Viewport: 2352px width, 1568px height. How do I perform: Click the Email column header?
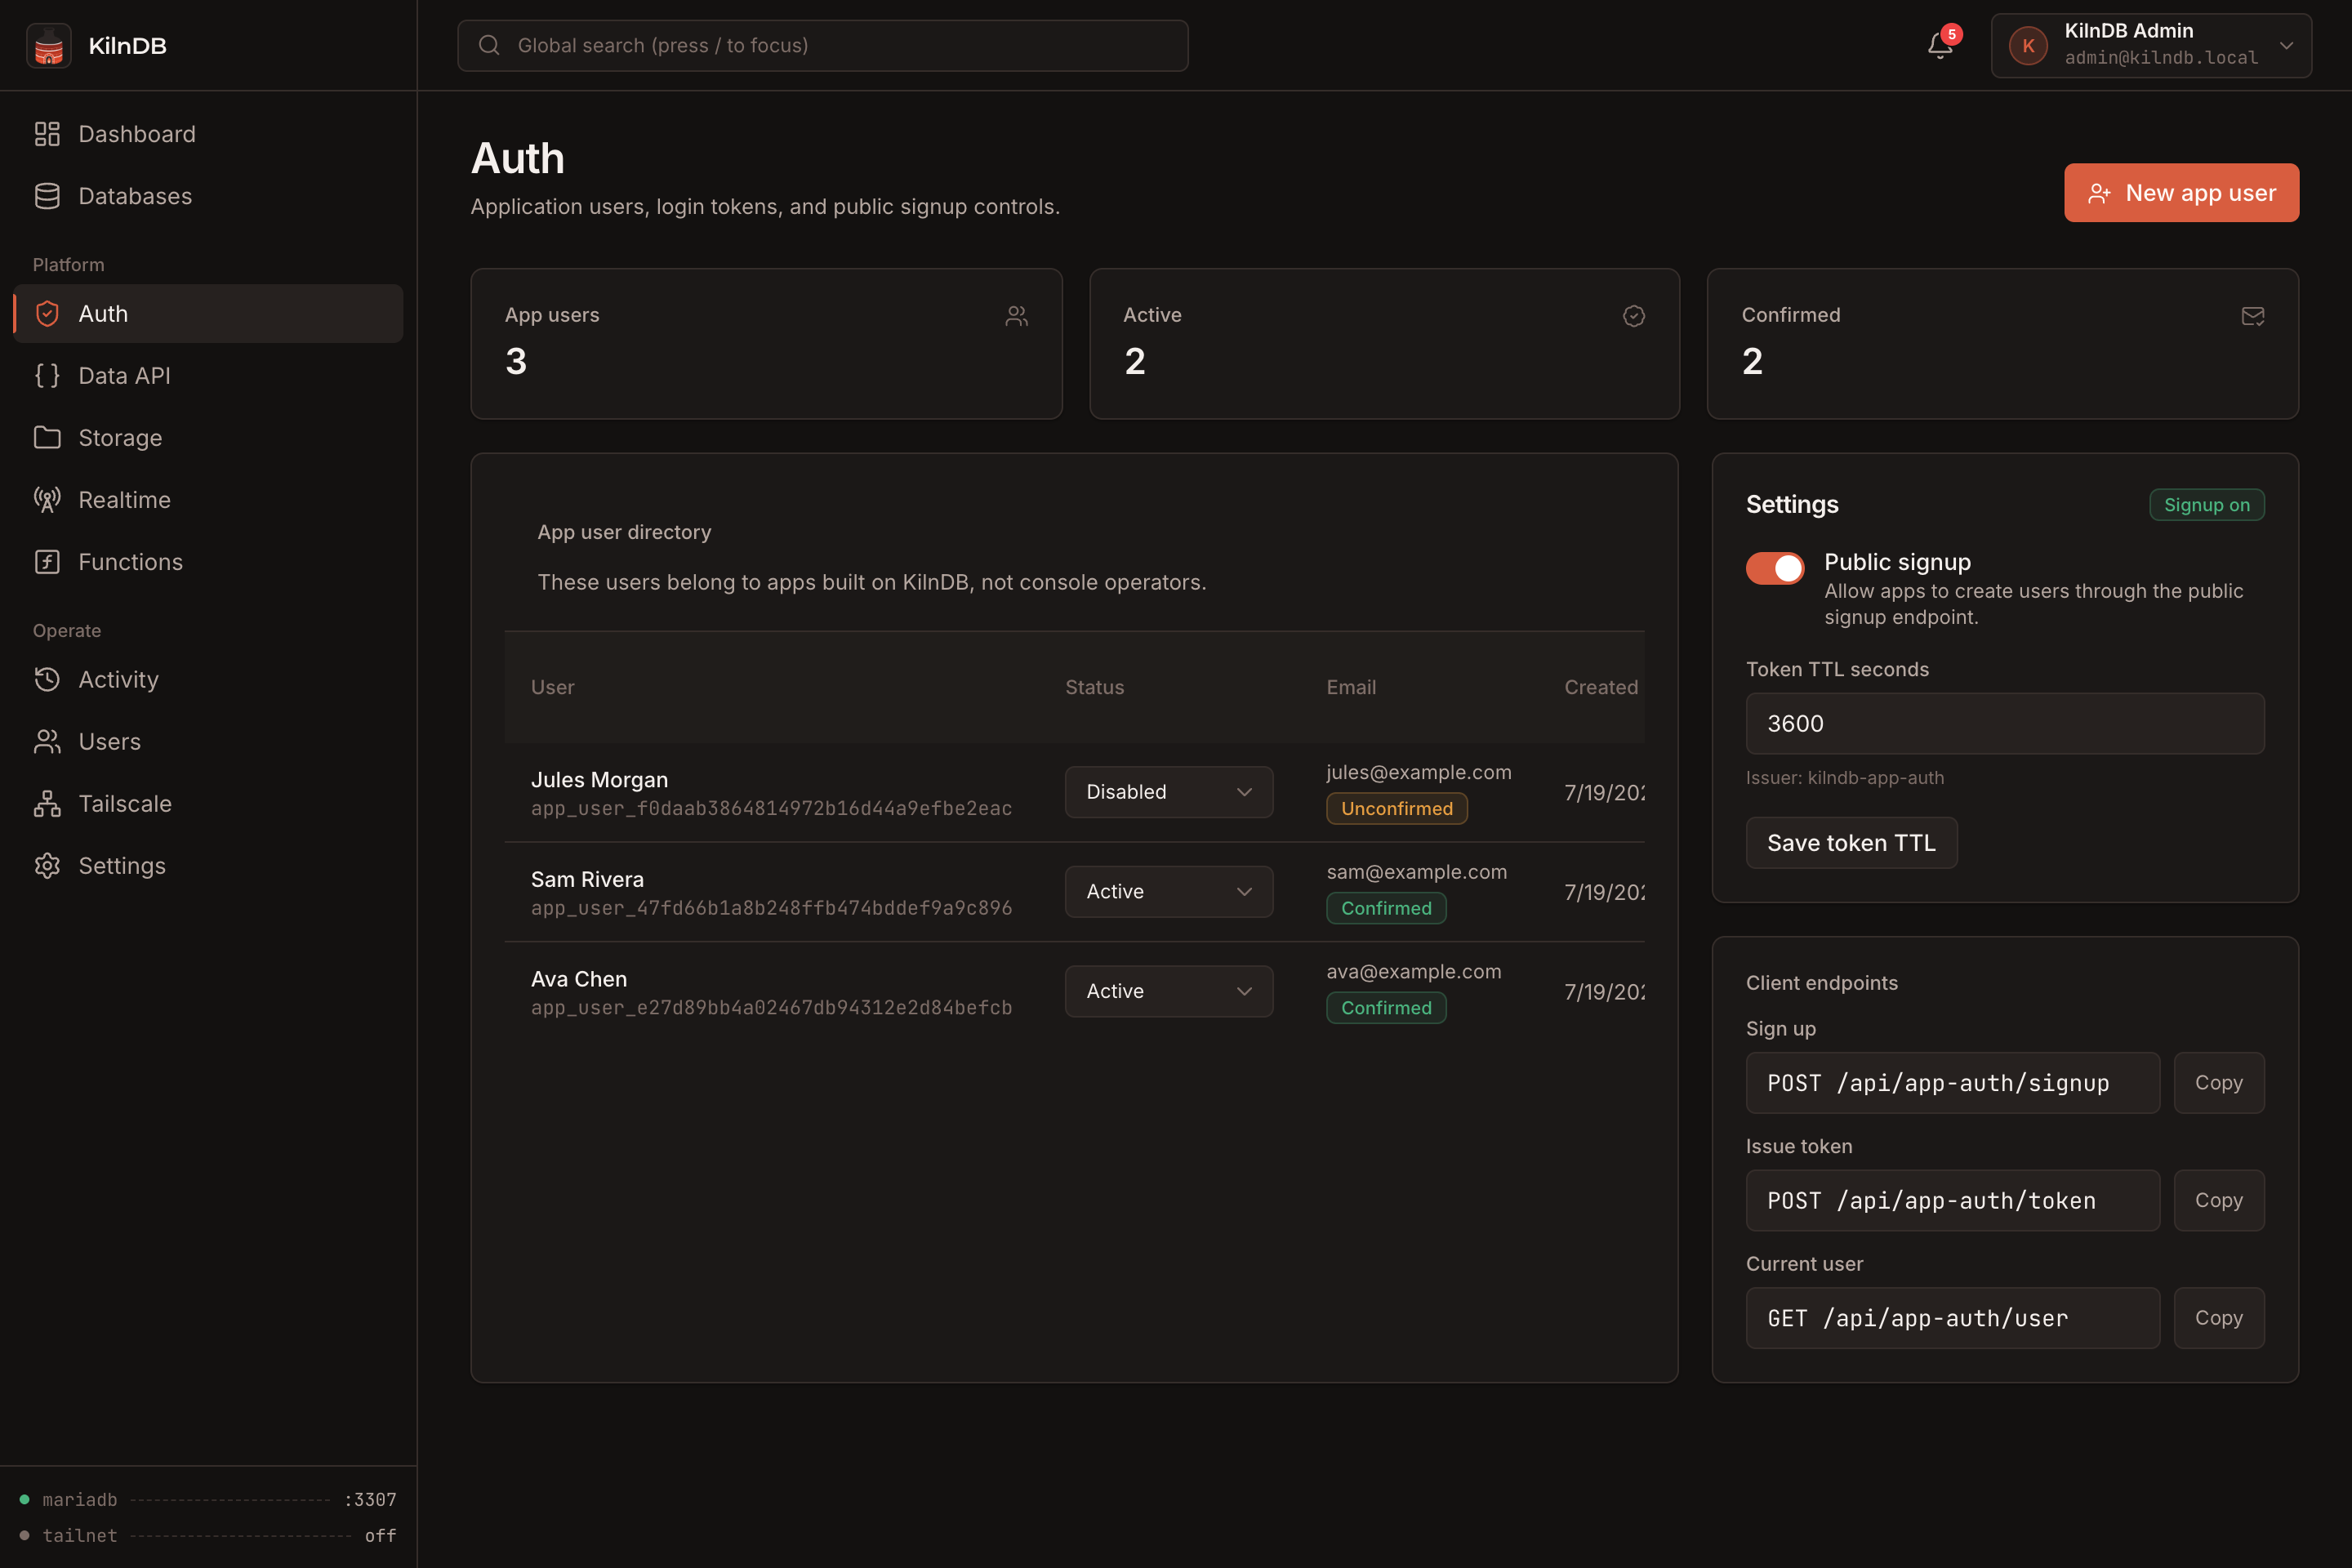[1350, 687]
